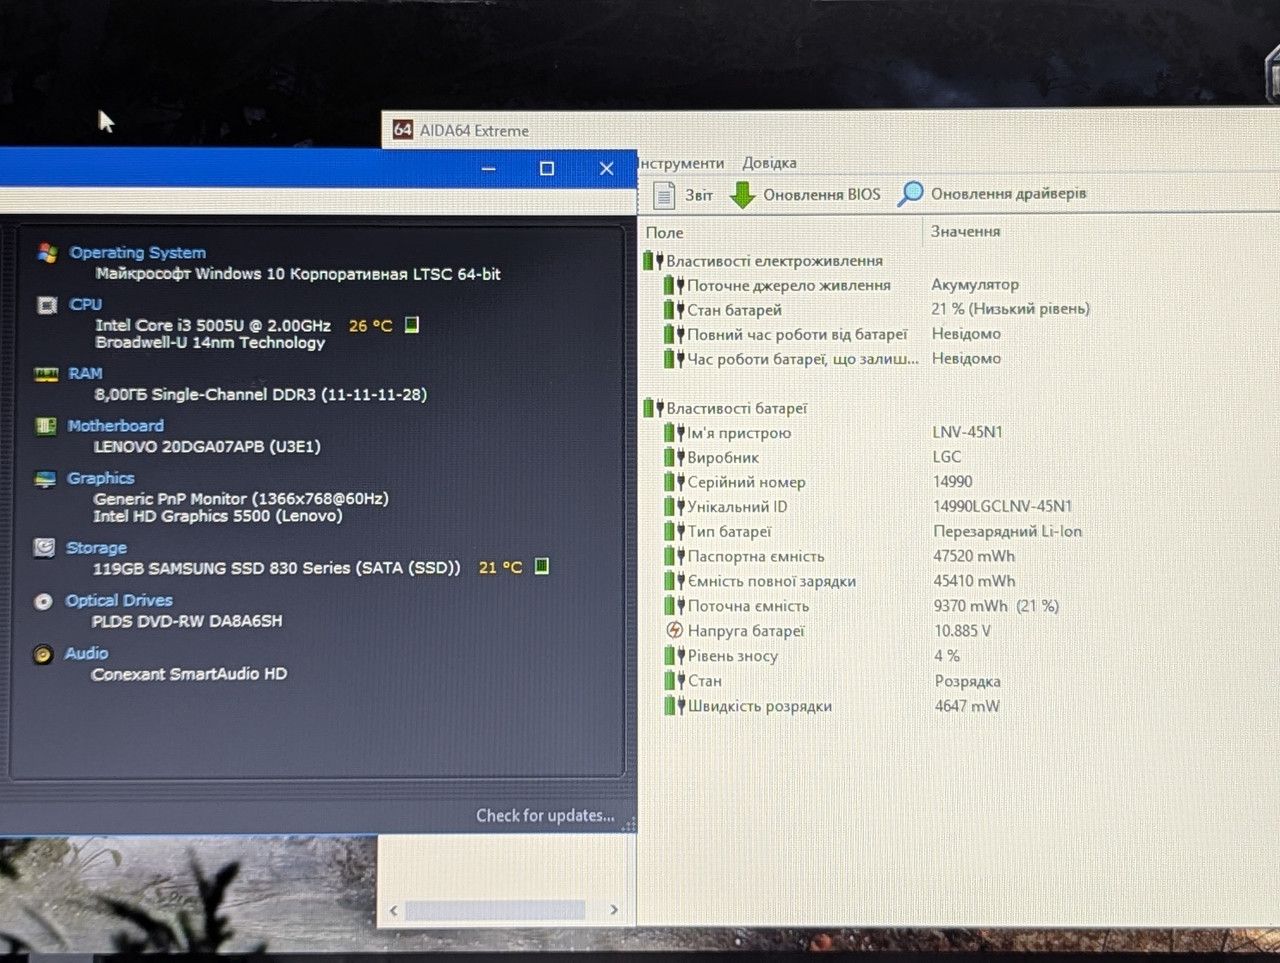Screen dimensions: 1280x963
Task: Click the Optical Drives disc icon
Action: coord(43,601)
